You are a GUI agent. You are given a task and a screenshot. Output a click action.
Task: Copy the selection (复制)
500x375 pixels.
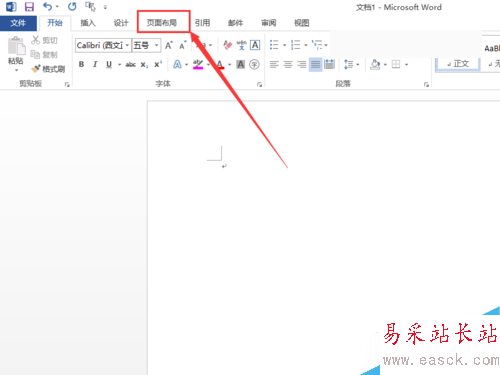point(44,54)
